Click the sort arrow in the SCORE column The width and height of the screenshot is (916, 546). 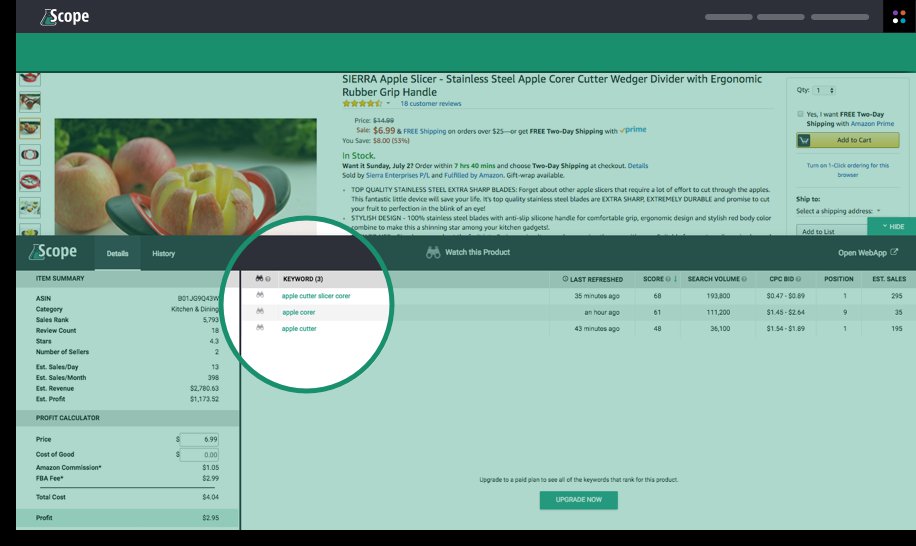[675, 279]
